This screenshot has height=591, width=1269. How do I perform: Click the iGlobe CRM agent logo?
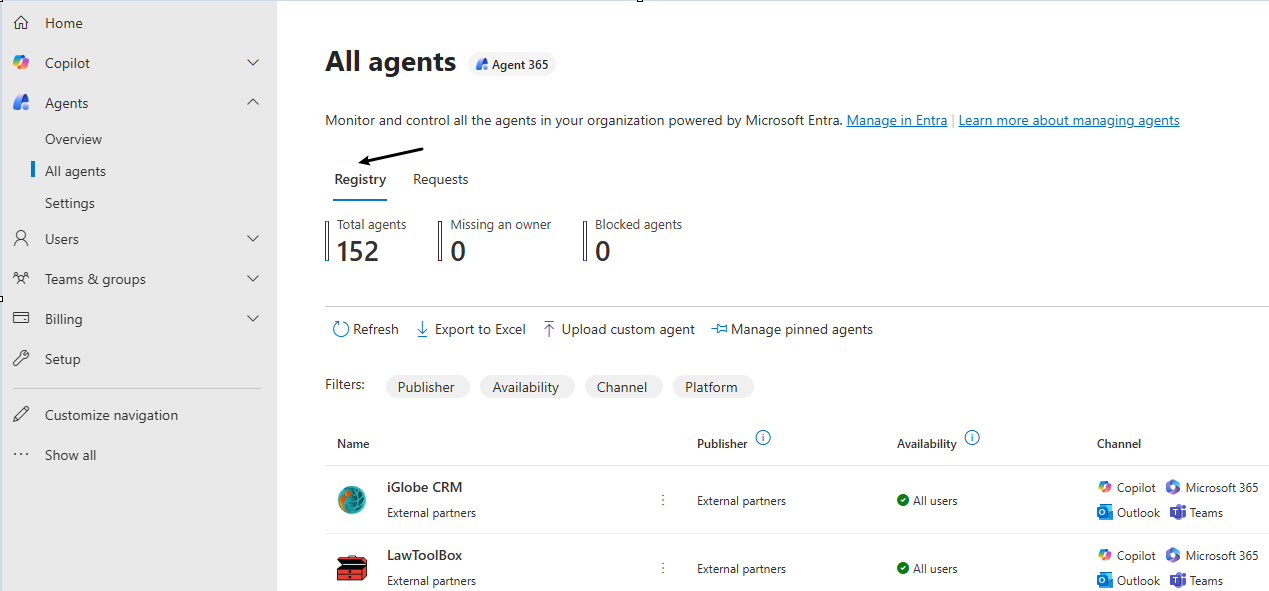point(352,500)
